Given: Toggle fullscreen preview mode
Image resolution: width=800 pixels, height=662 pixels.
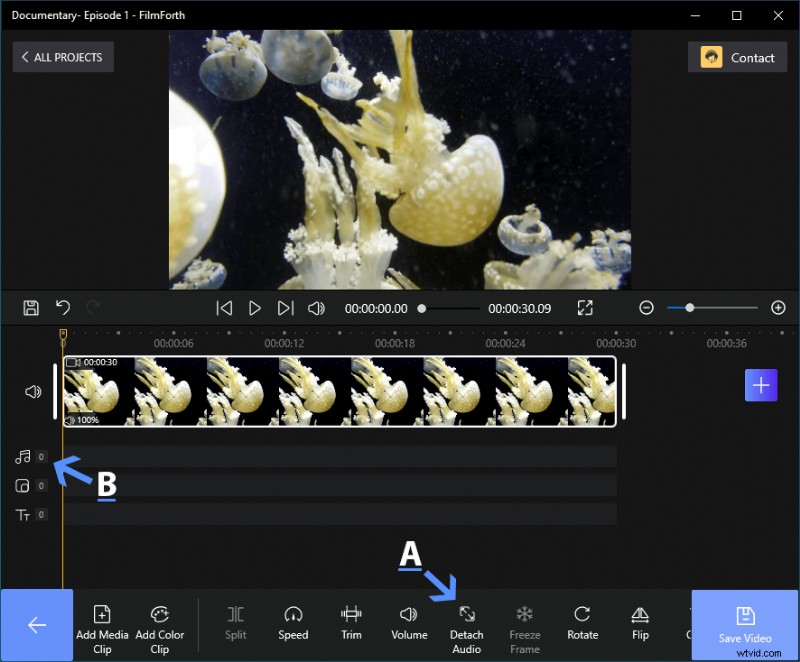Looking at the screenshot, I should point(586,308).
